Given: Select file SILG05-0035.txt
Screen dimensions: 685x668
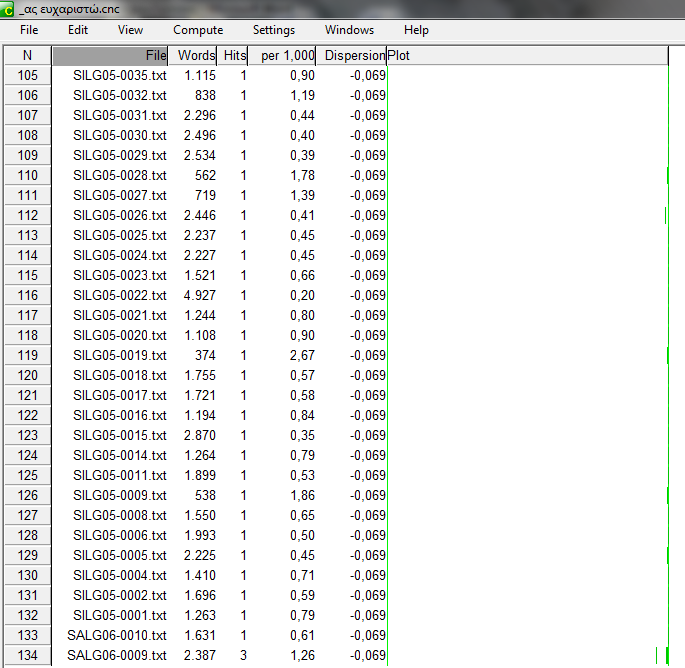Looking at the screenshot, I should (x=120, y=76).
